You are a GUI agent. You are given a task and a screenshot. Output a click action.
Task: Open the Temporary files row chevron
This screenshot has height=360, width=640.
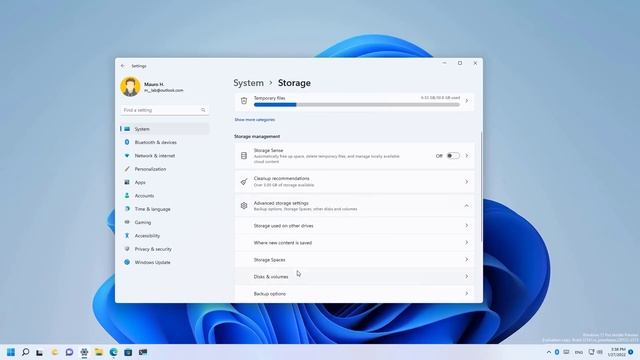[467, 101]
